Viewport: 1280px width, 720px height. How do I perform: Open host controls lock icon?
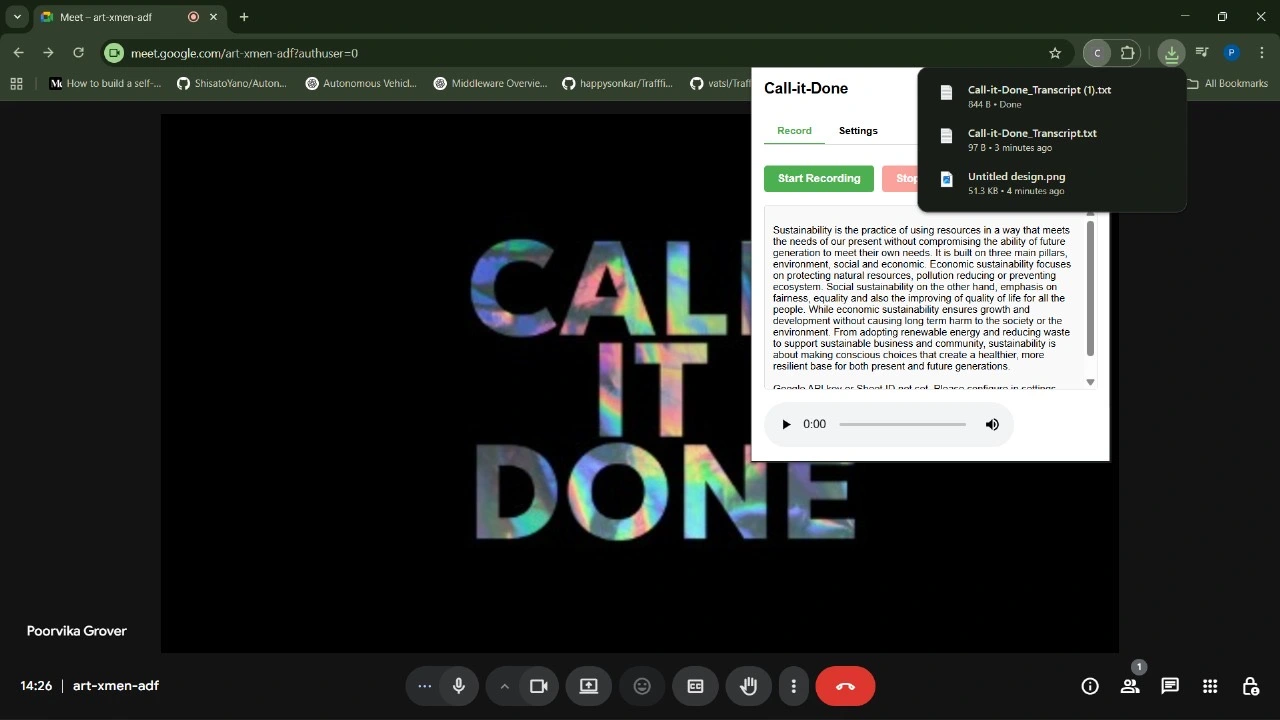(x=1250, y=686)
